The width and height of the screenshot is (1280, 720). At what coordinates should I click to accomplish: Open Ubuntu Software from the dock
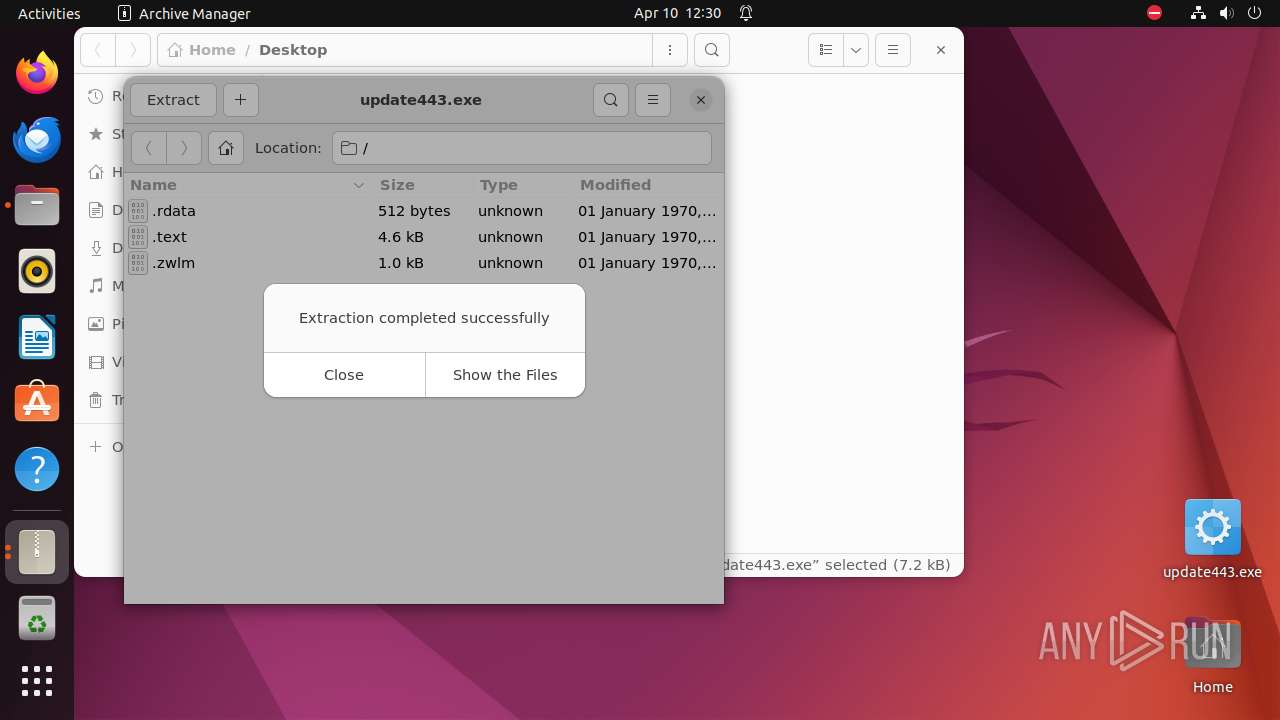pos(37,403)
